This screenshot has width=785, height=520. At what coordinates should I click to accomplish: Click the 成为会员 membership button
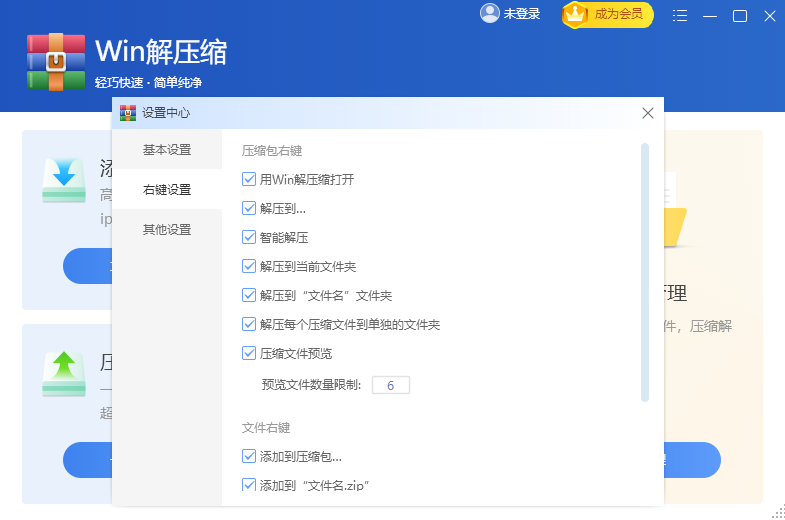(x=608, y=15)
